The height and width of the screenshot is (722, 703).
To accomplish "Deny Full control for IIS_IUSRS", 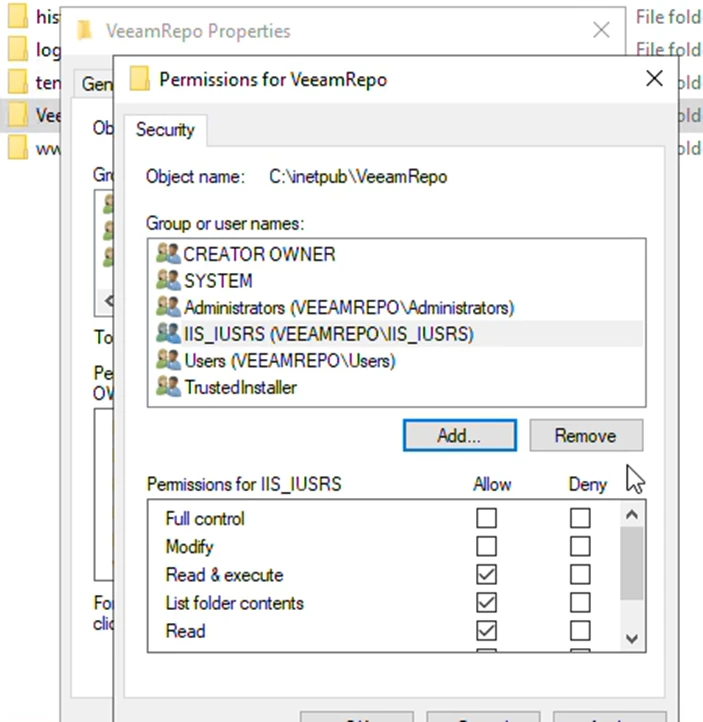I will [x=580, y=518].
